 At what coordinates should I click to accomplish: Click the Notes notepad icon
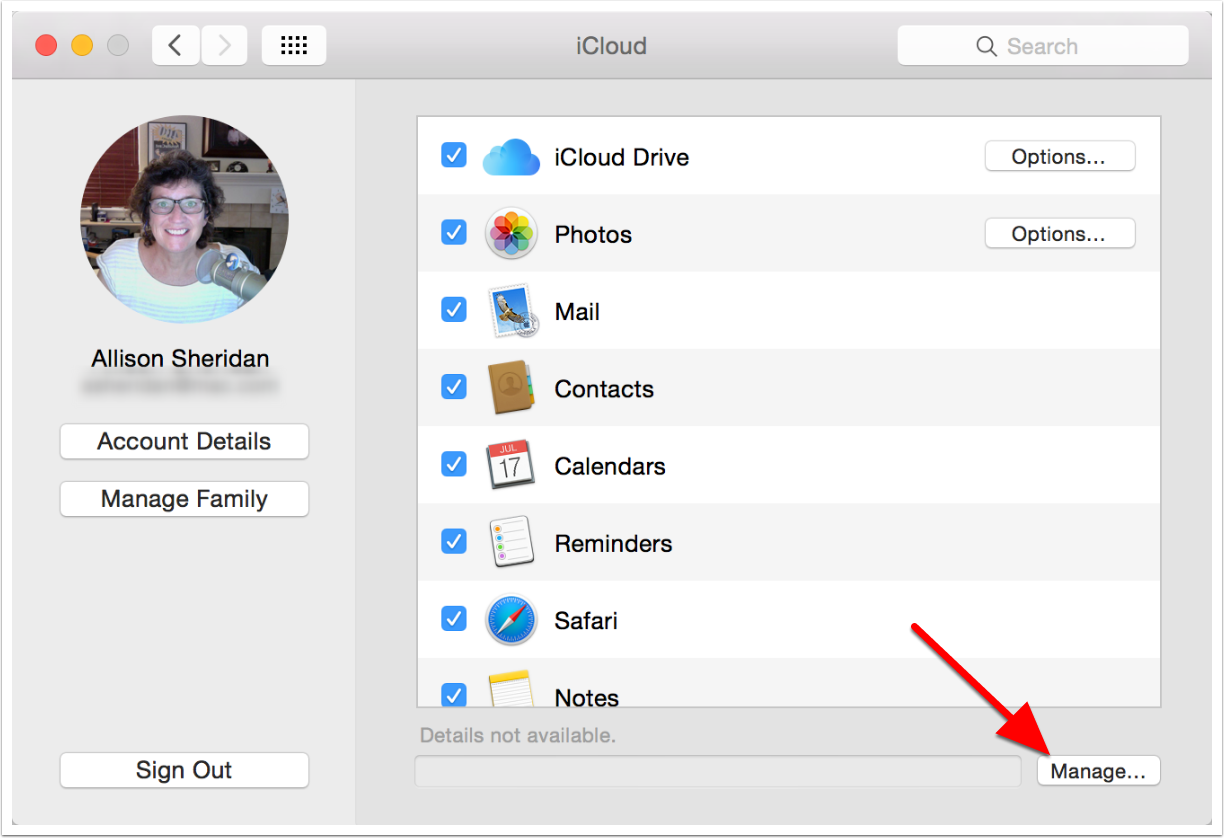[x=511, y=692]
